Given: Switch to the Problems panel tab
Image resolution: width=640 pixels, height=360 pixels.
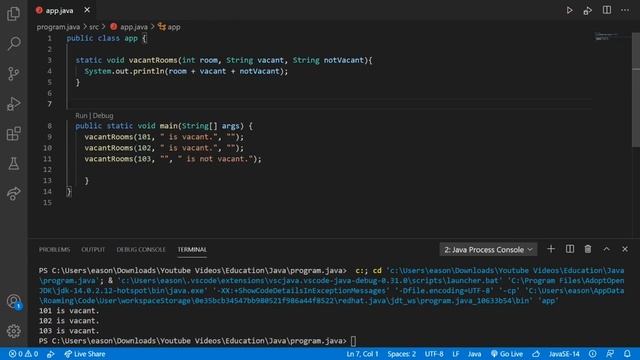Looking at the screenshot, I should click(54, 249).
